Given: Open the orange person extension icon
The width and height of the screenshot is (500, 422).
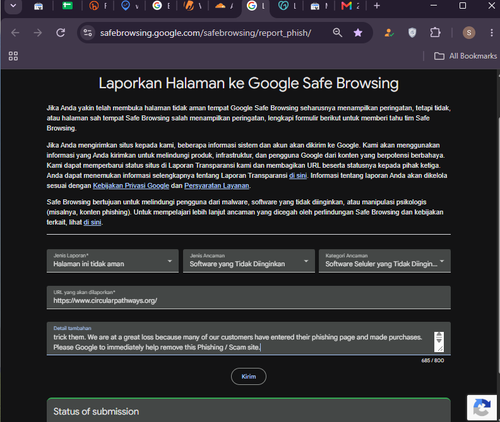Looking at the screenshot, I should 389,33.
